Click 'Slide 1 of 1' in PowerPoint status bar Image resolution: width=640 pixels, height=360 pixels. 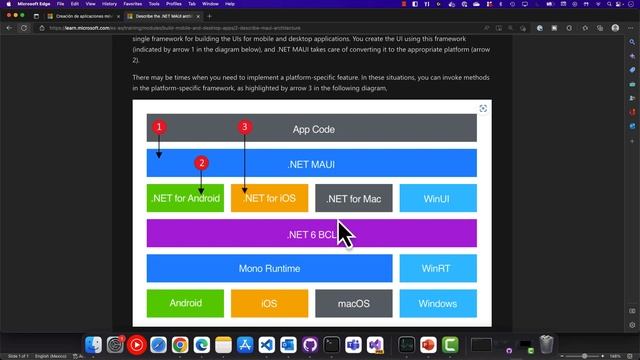18,356
